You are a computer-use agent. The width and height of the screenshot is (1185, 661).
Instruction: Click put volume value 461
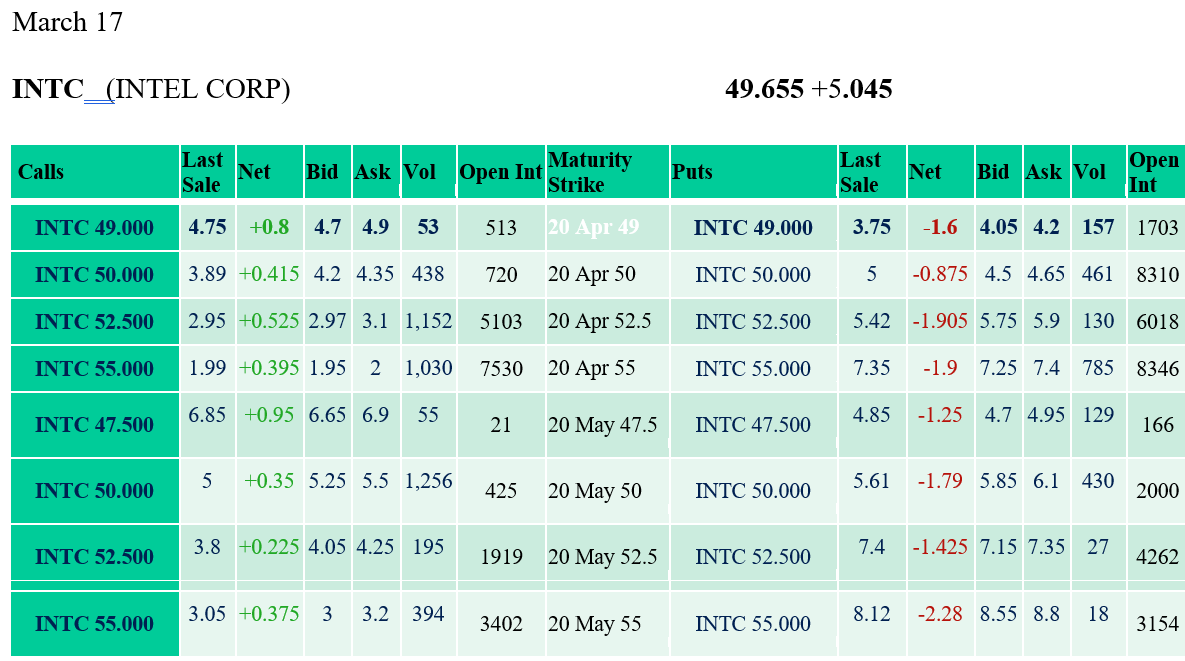coord(1098,273)
